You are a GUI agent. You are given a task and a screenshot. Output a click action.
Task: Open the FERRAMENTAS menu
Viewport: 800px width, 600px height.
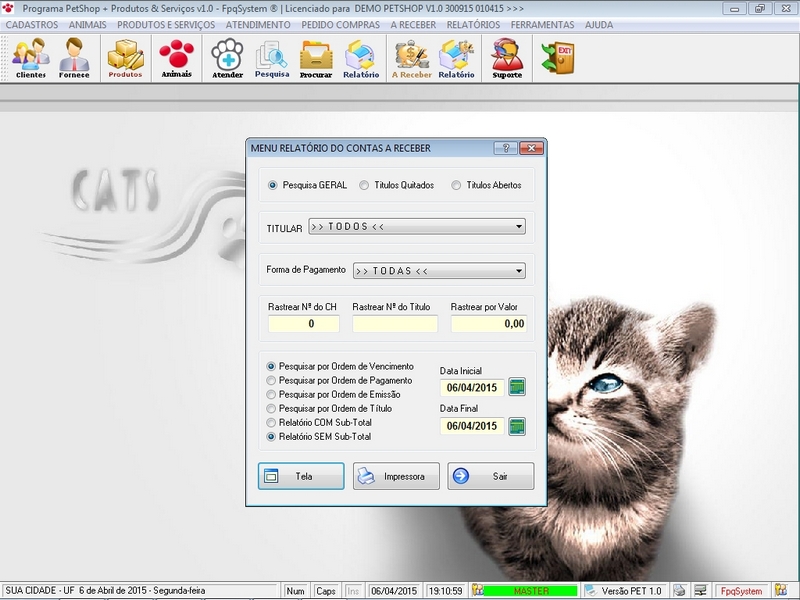pyautogui.click(x=542, y=25)
